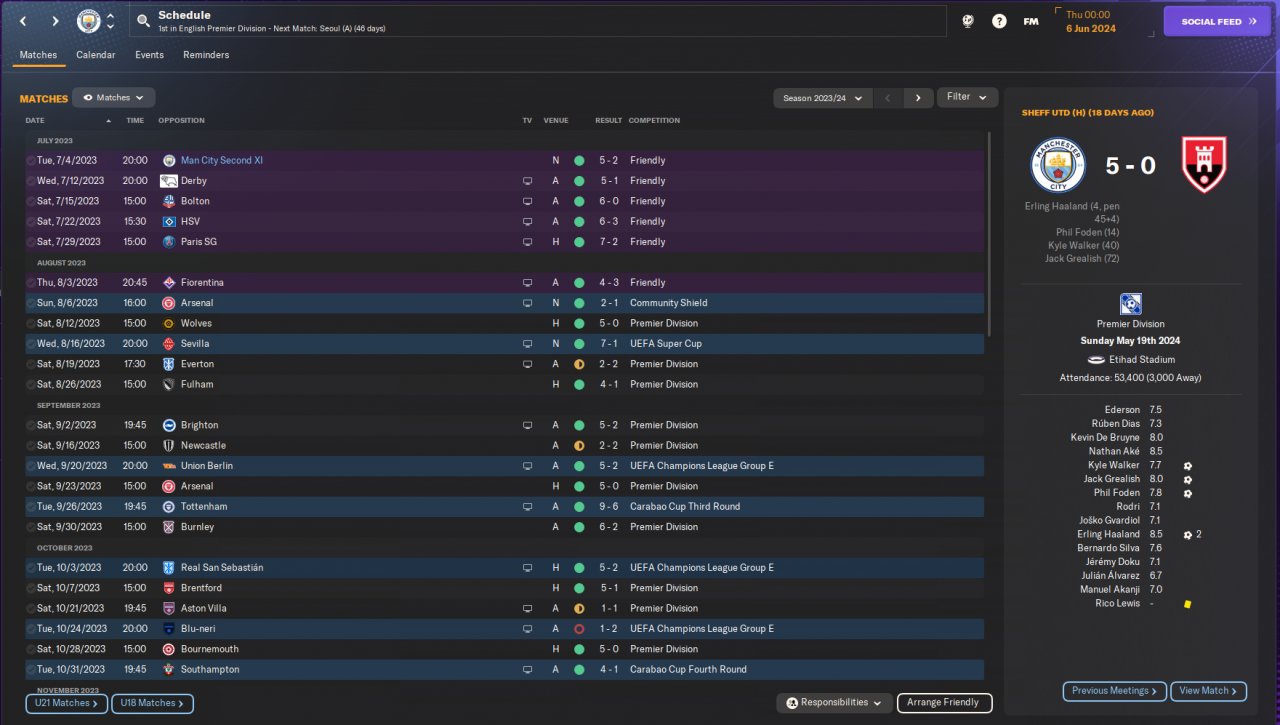Click the FM menu icon
The image size is (1280, 725).
click(1031, 21)
